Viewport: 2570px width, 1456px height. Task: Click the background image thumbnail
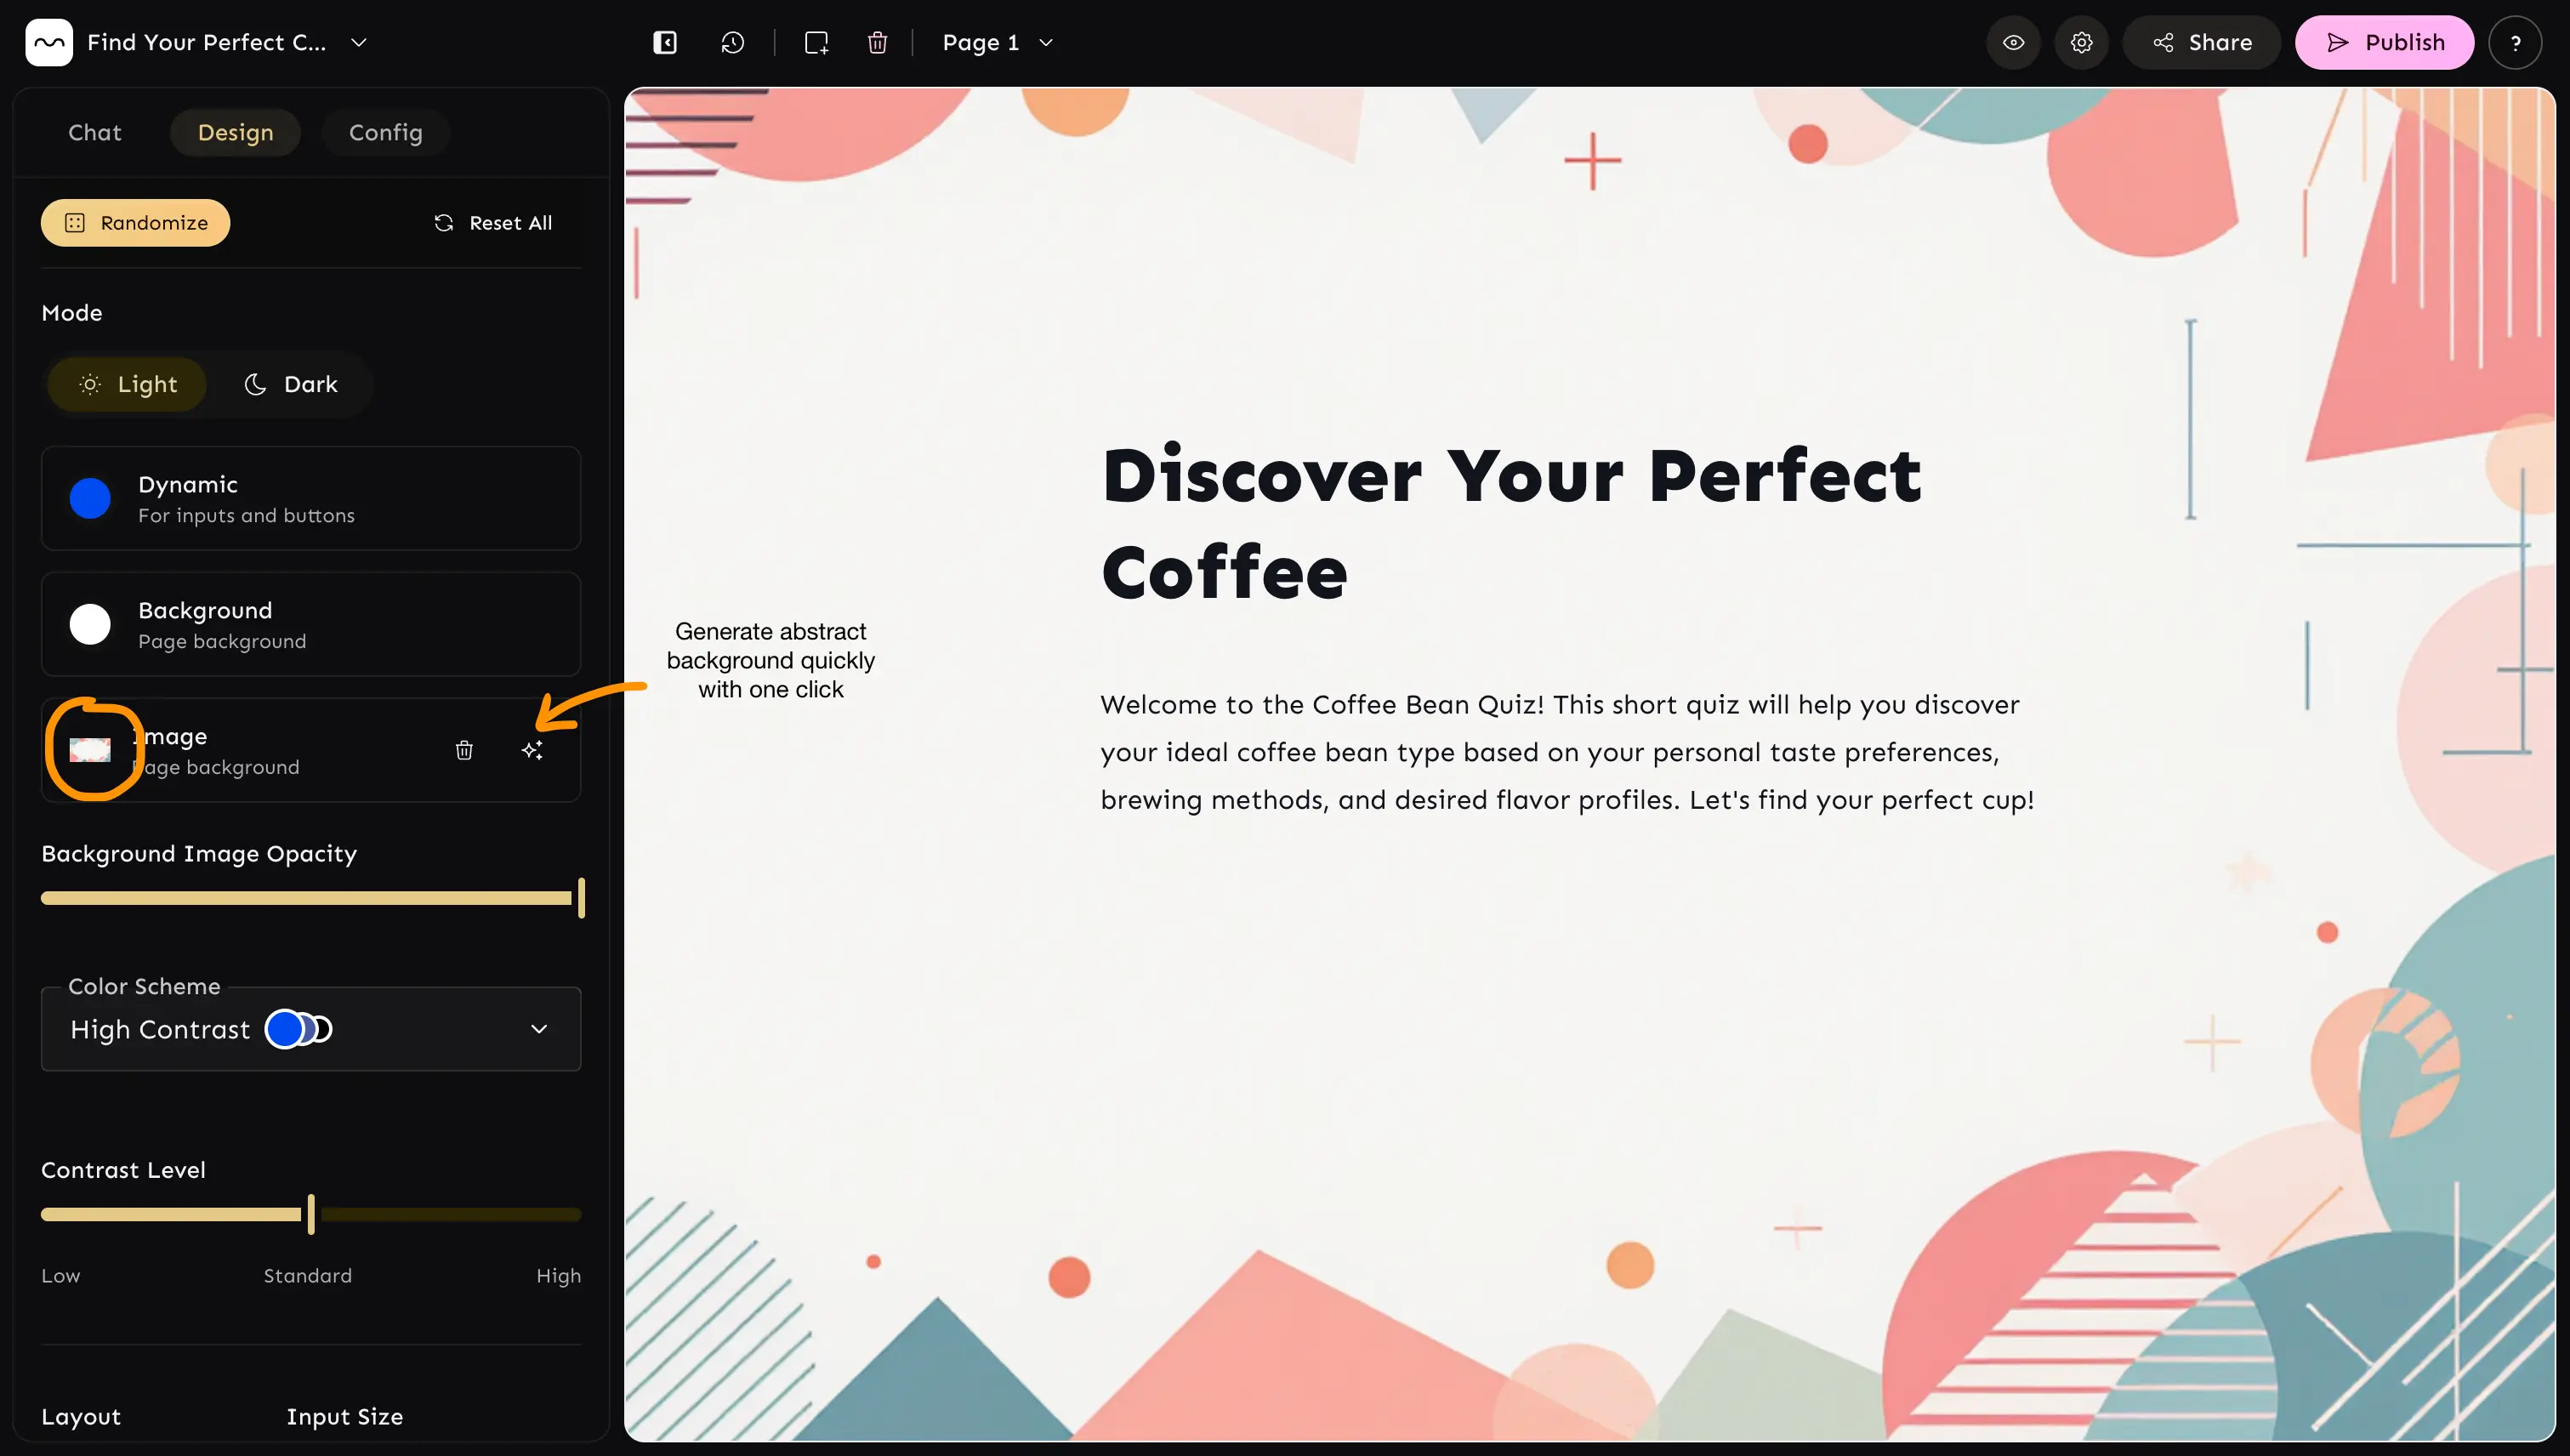click(90, 750)
